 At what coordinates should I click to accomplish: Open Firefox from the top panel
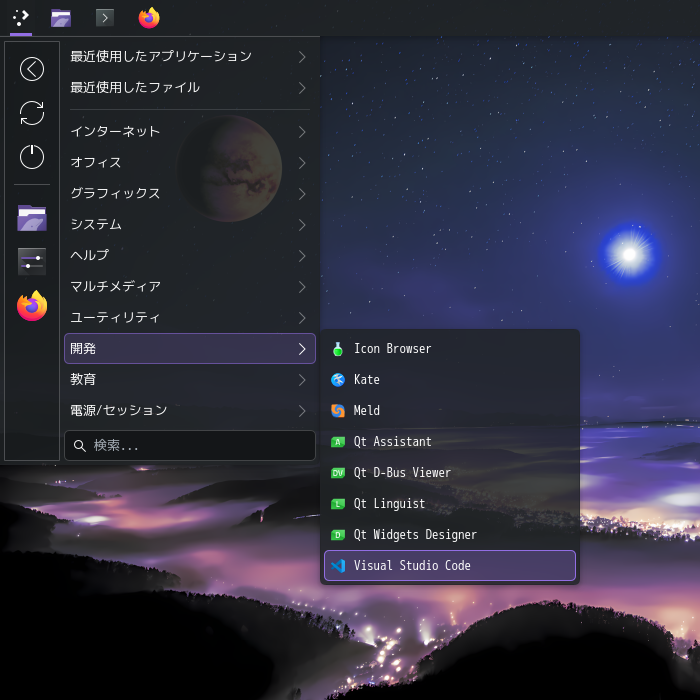coord(149,18)
